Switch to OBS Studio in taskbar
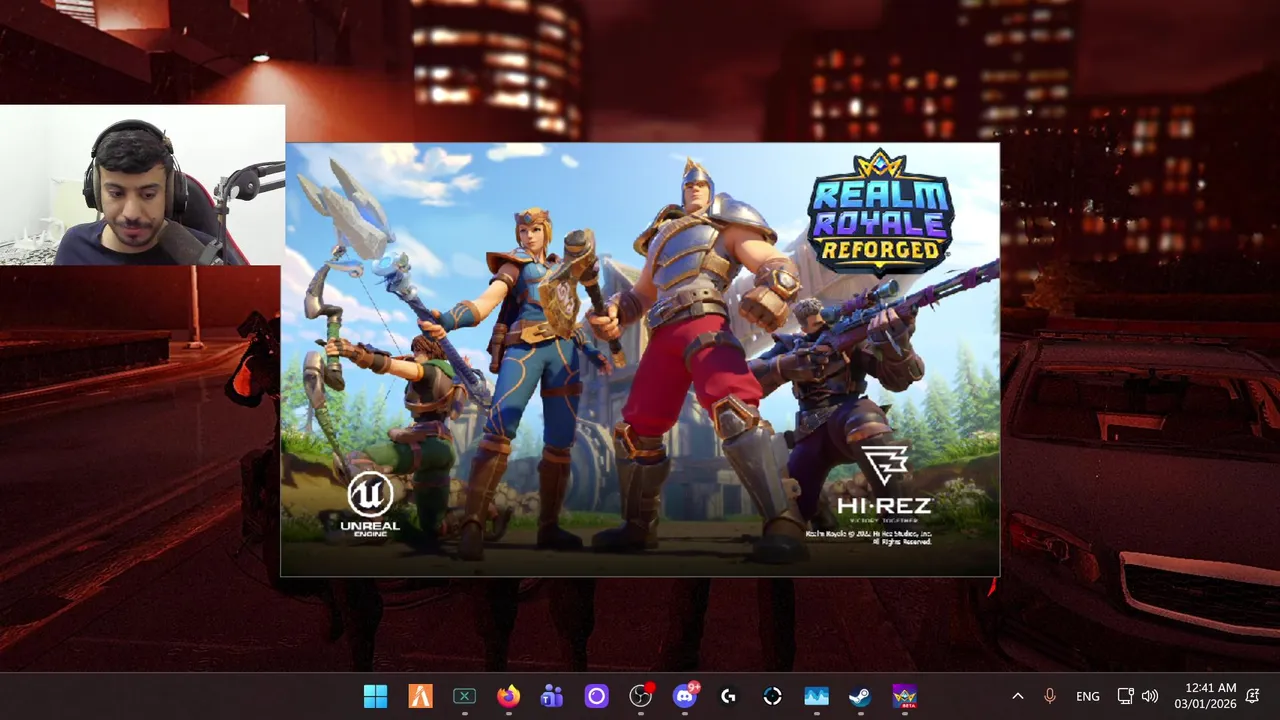 coord(641,696)
